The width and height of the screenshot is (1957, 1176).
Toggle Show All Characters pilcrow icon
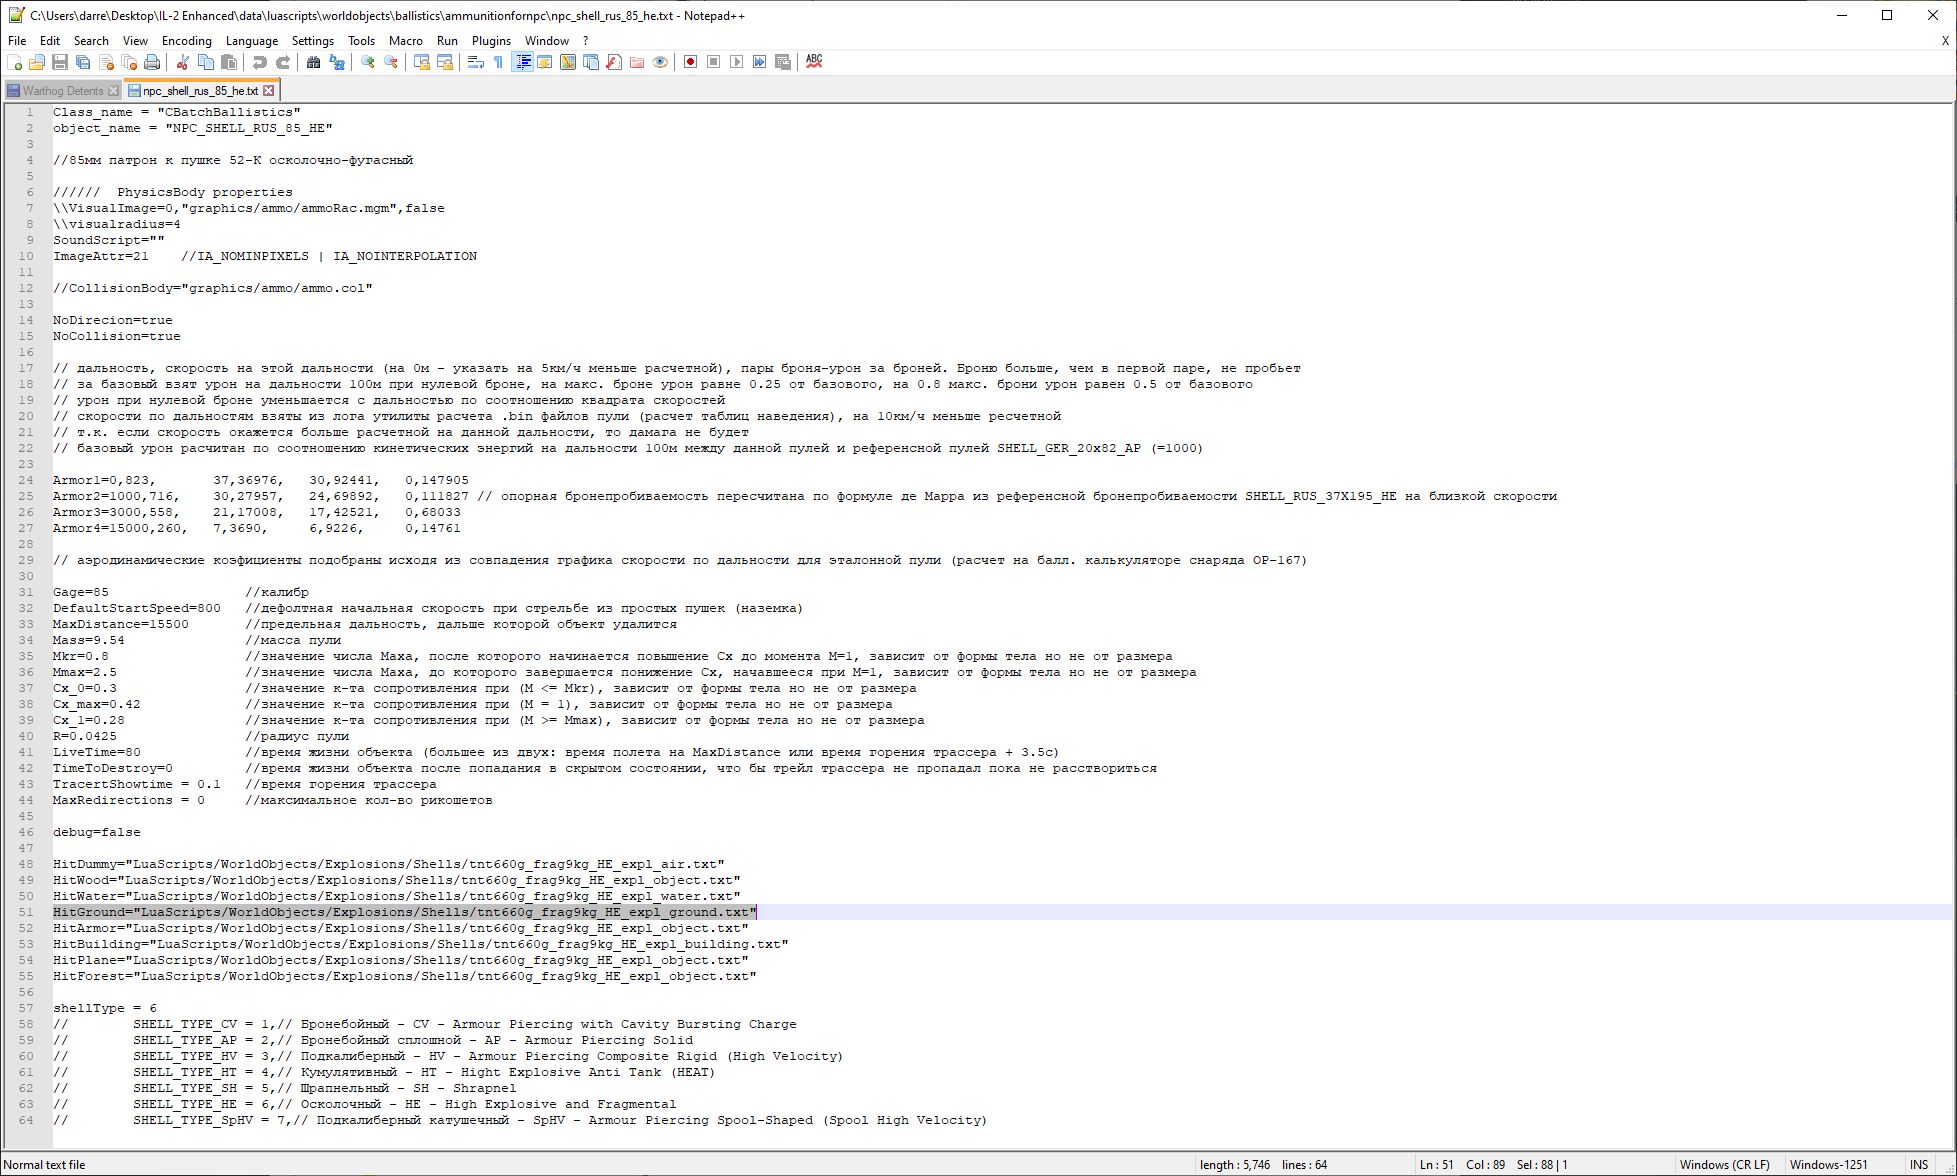point(498,62)
